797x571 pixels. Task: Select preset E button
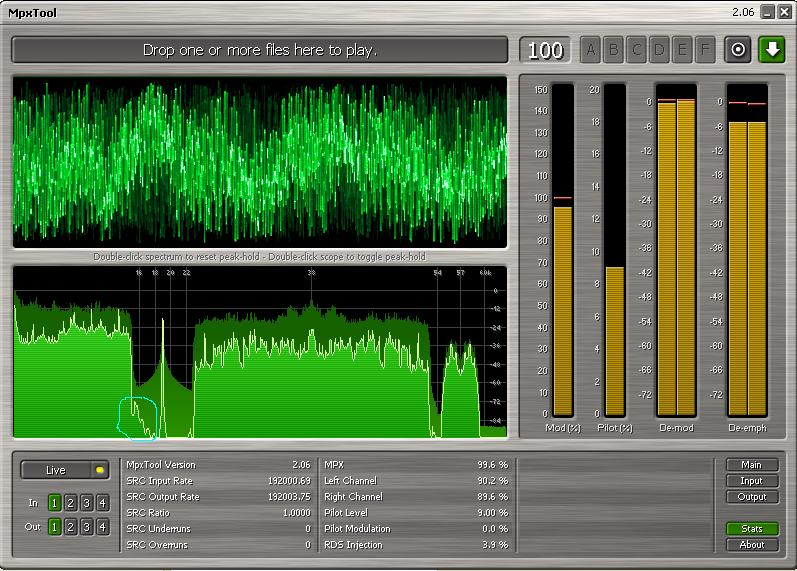682,50
